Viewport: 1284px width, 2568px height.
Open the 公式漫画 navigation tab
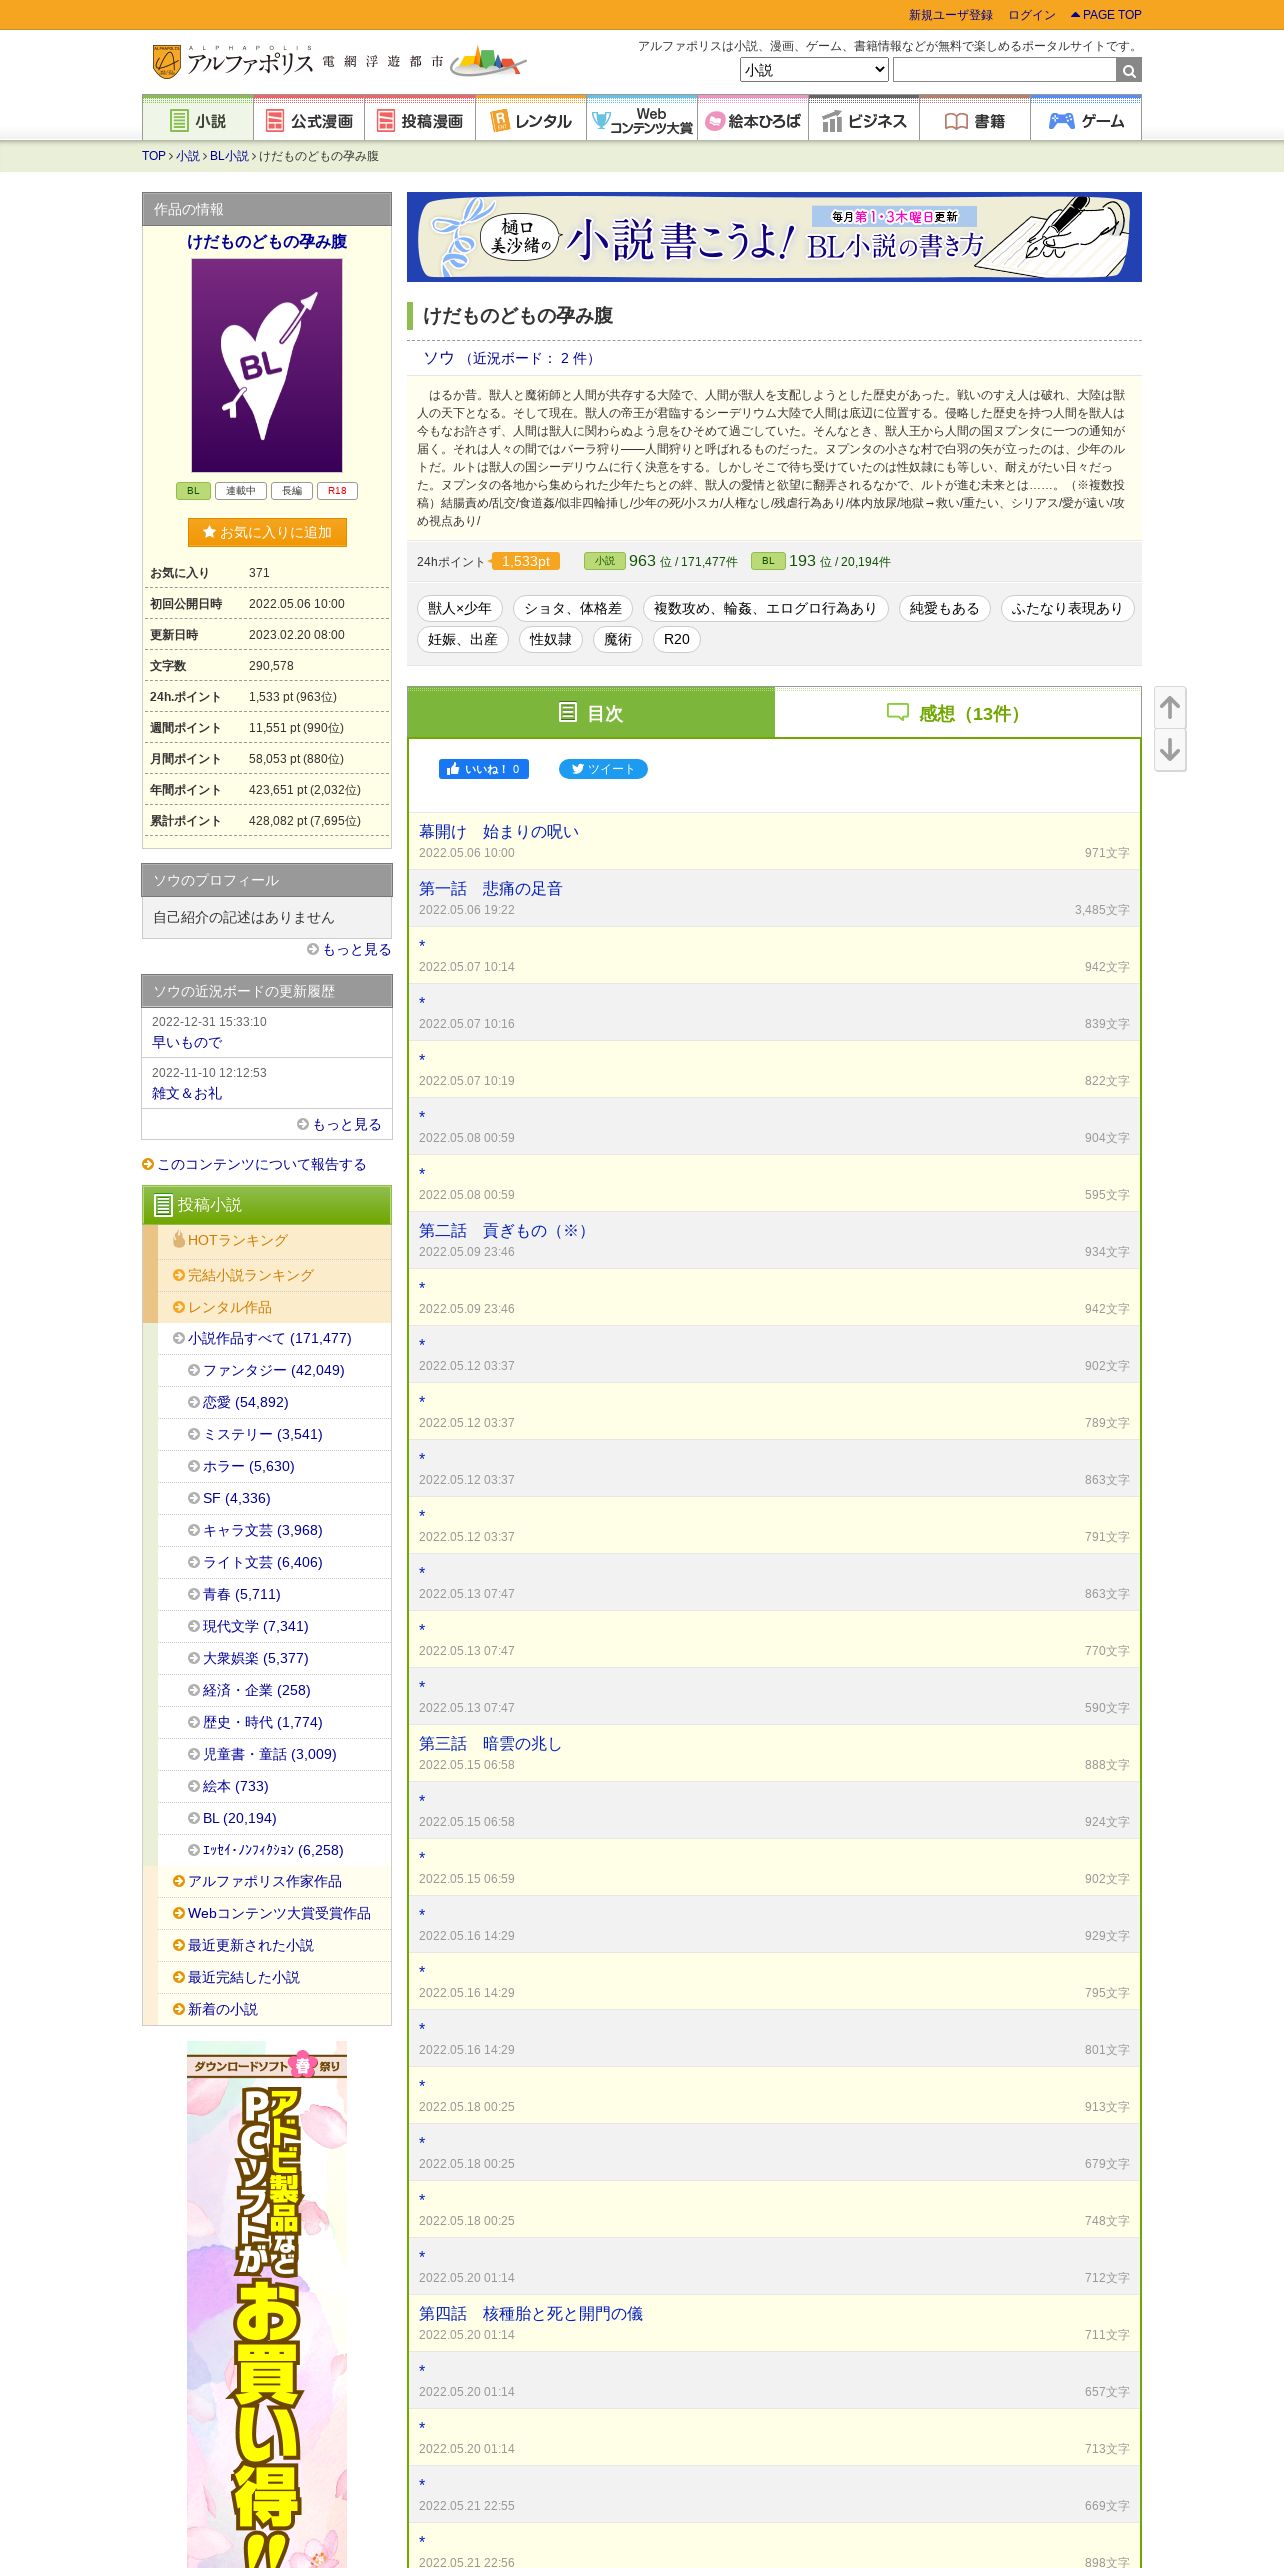309,120
